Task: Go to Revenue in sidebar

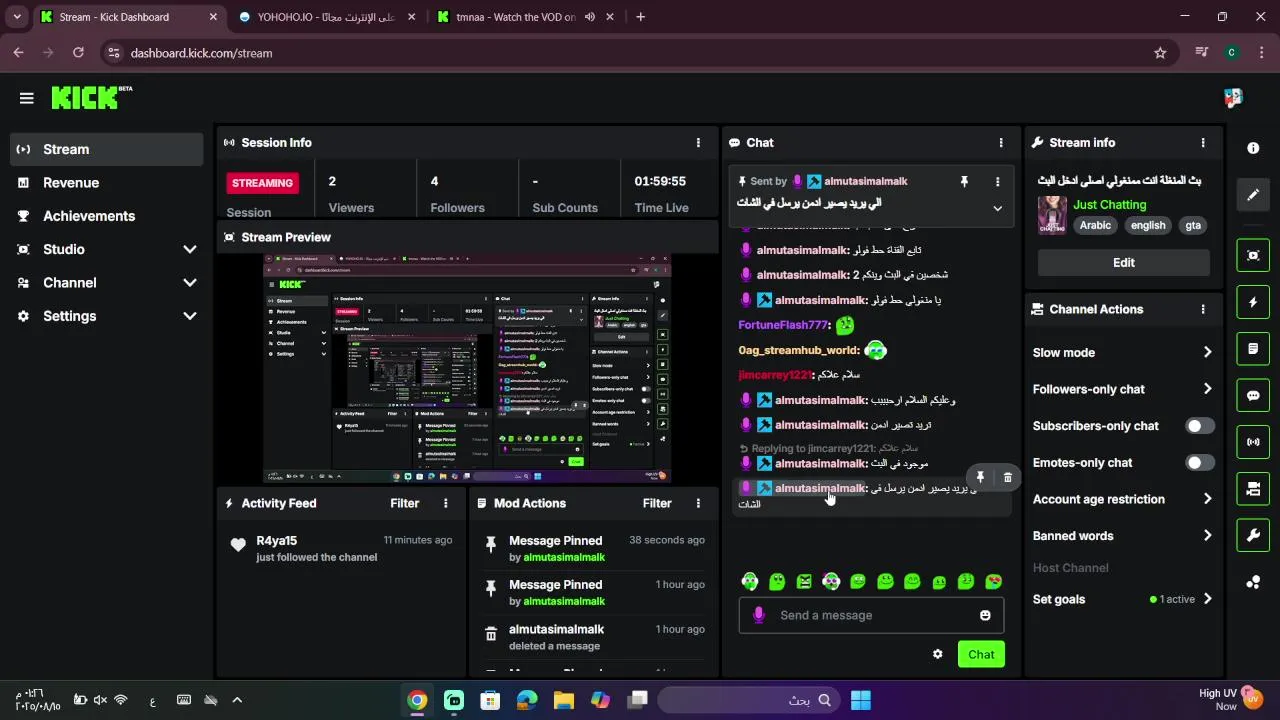Action: 106,183
